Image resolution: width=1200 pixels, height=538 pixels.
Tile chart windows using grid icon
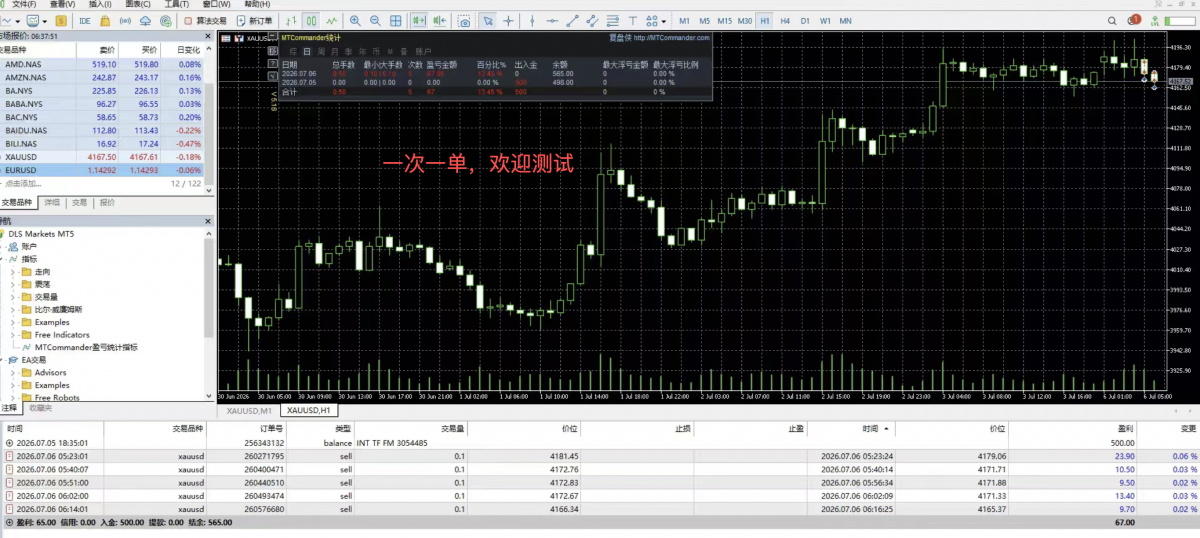pos(395,20)
